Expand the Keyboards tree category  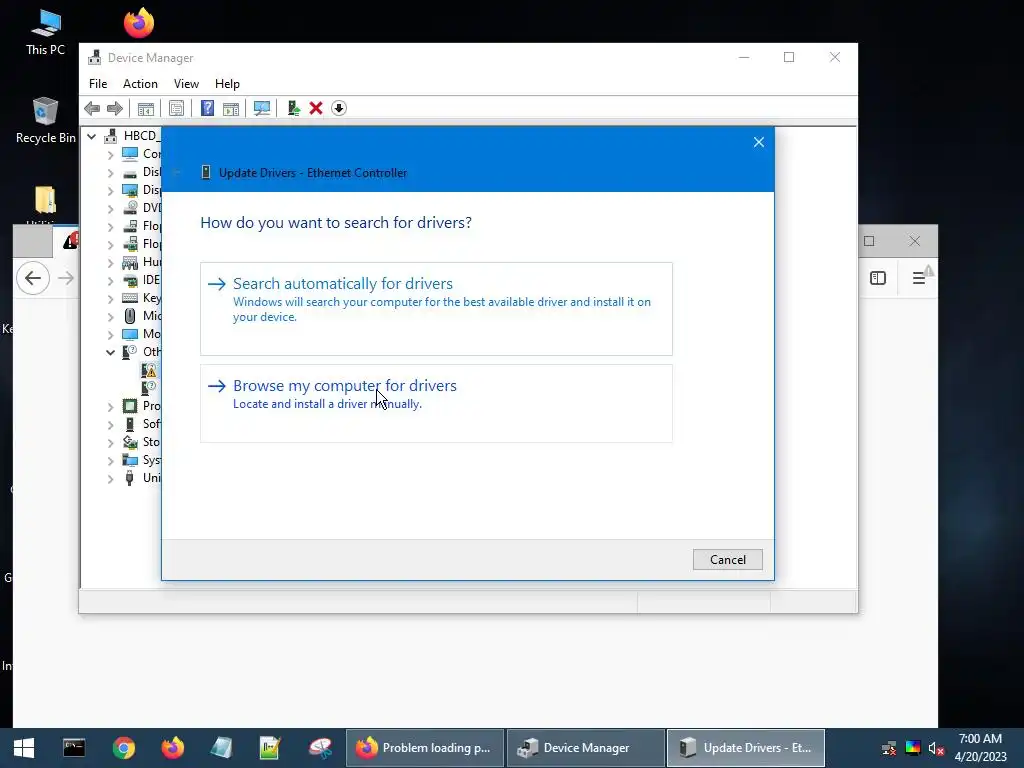(110, 299)
